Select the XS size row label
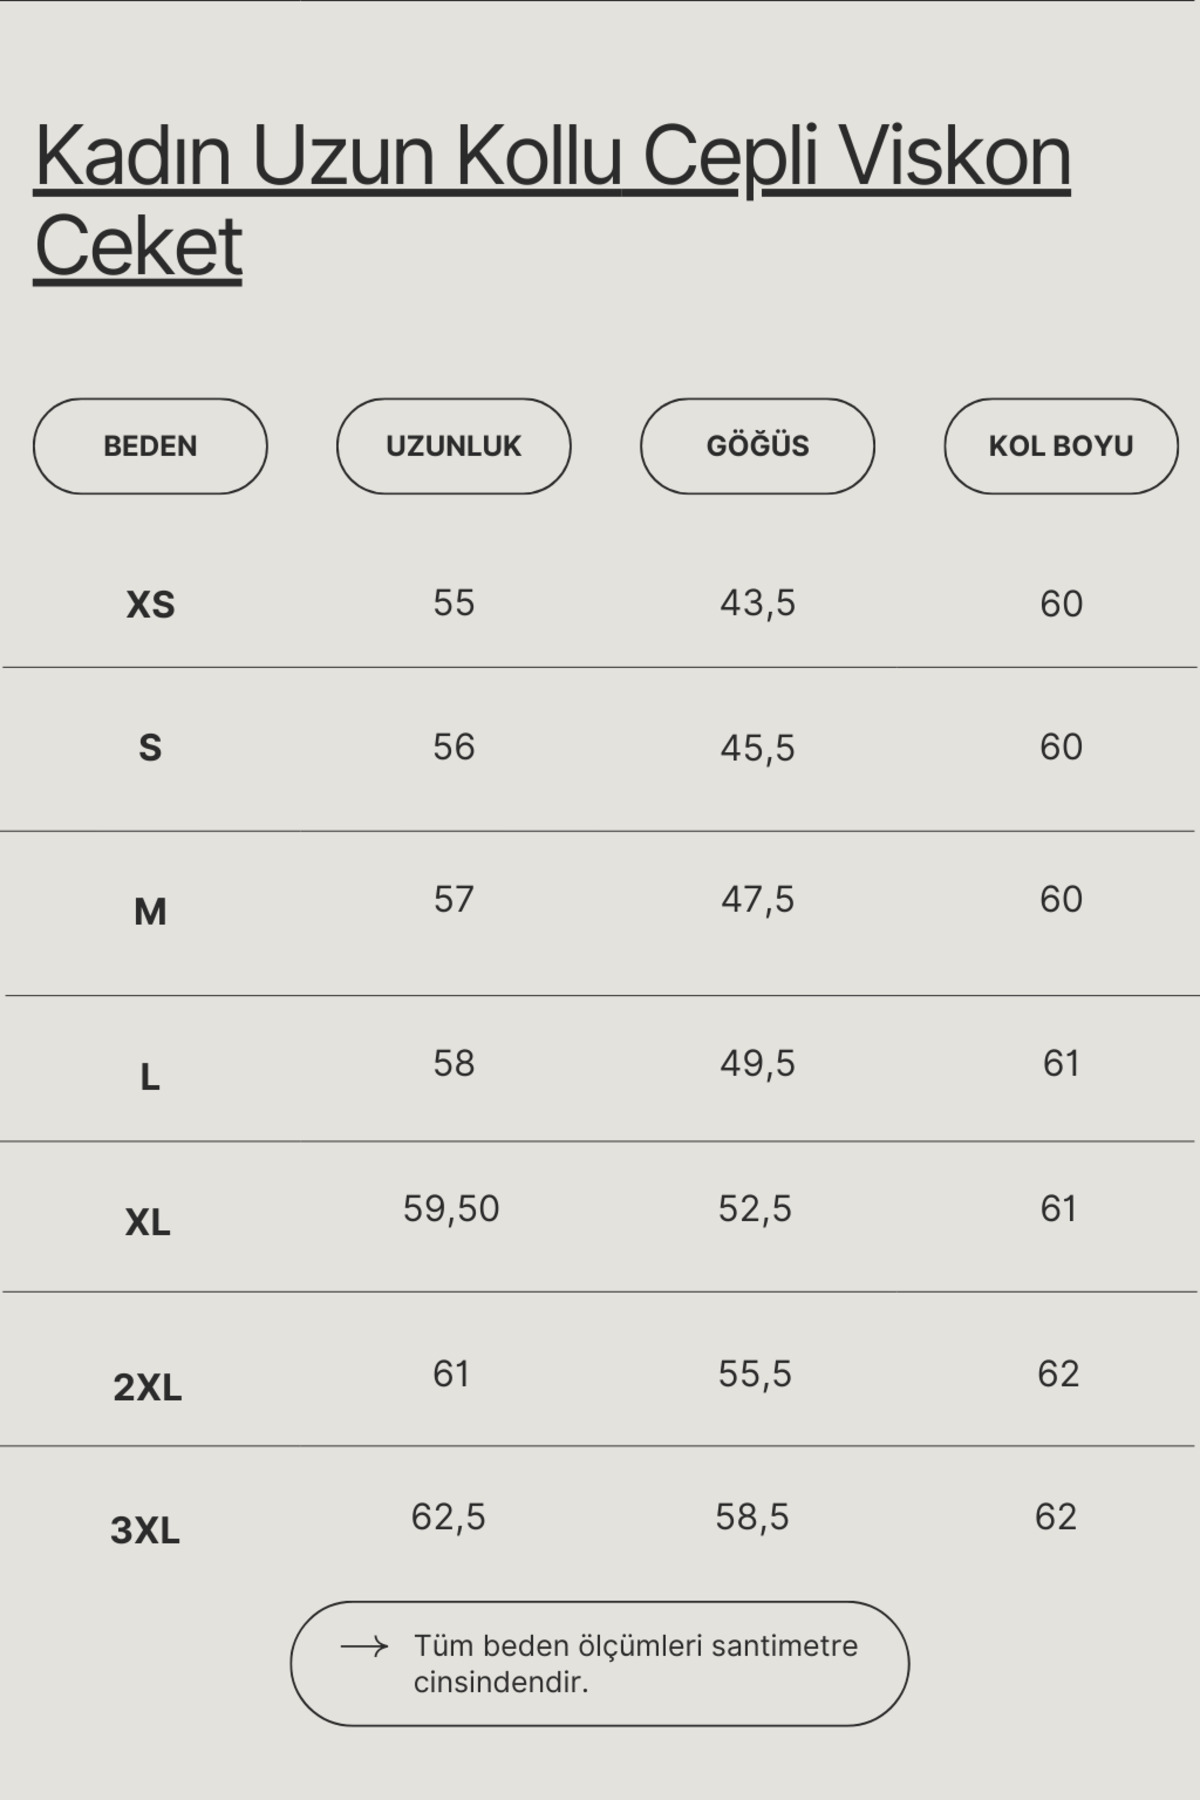 point(150,605)
